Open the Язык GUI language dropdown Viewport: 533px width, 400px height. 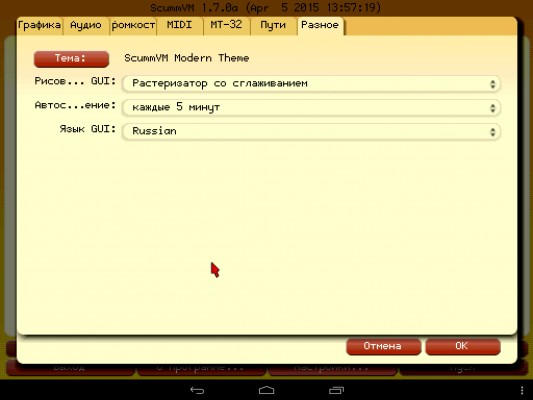point(311,132)
